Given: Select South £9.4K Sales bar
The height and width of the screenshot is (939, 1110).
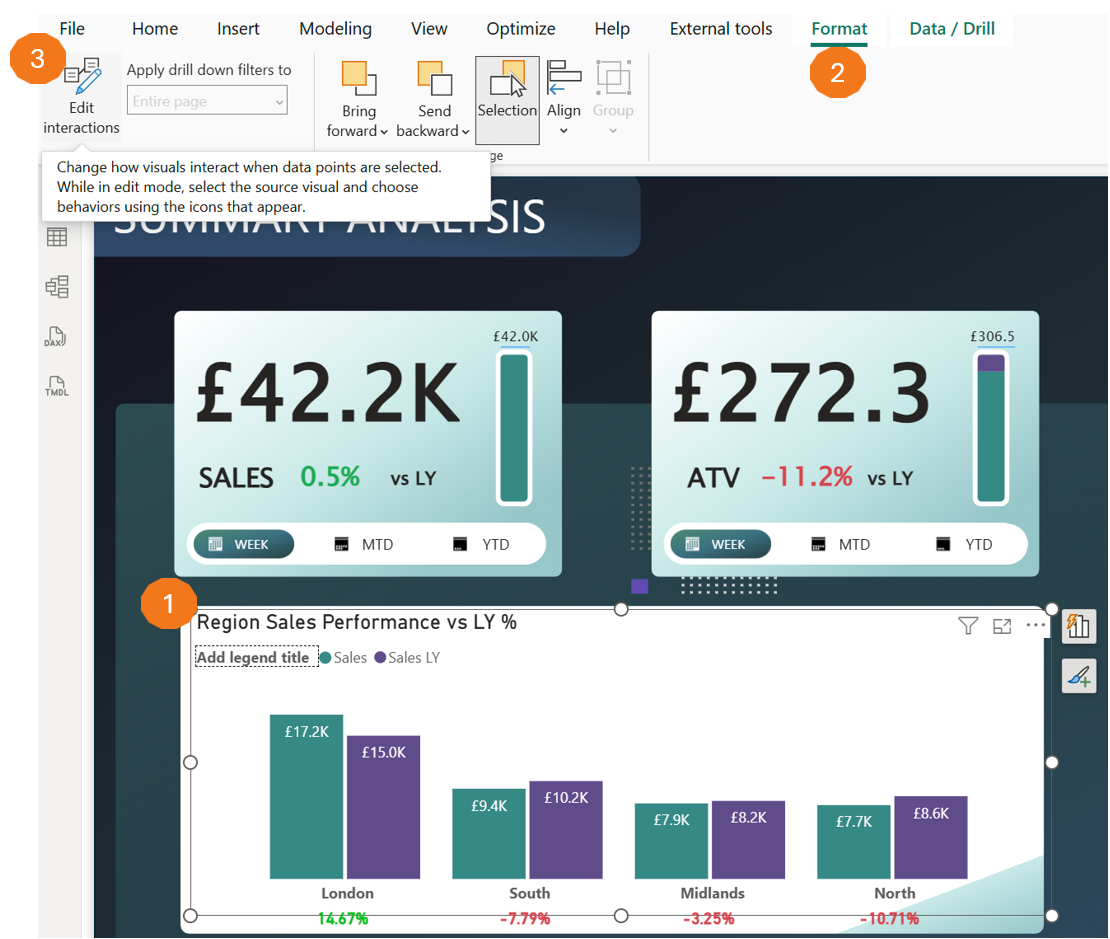Looking at the screenshot, I should pyautogui.click(x=489, y=834).
